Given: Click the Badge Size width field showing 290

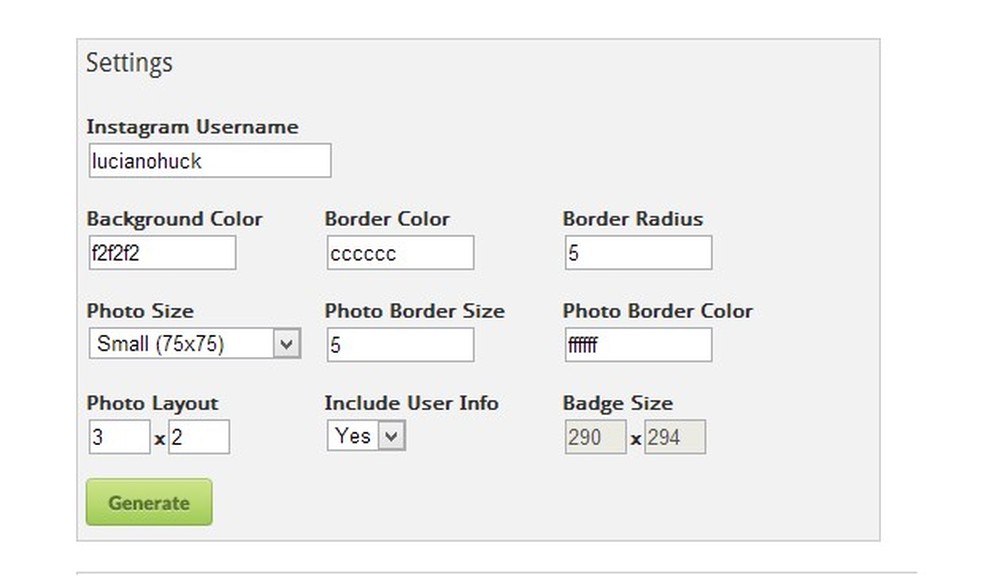Looking at the screenshot, I should [595, 437].
